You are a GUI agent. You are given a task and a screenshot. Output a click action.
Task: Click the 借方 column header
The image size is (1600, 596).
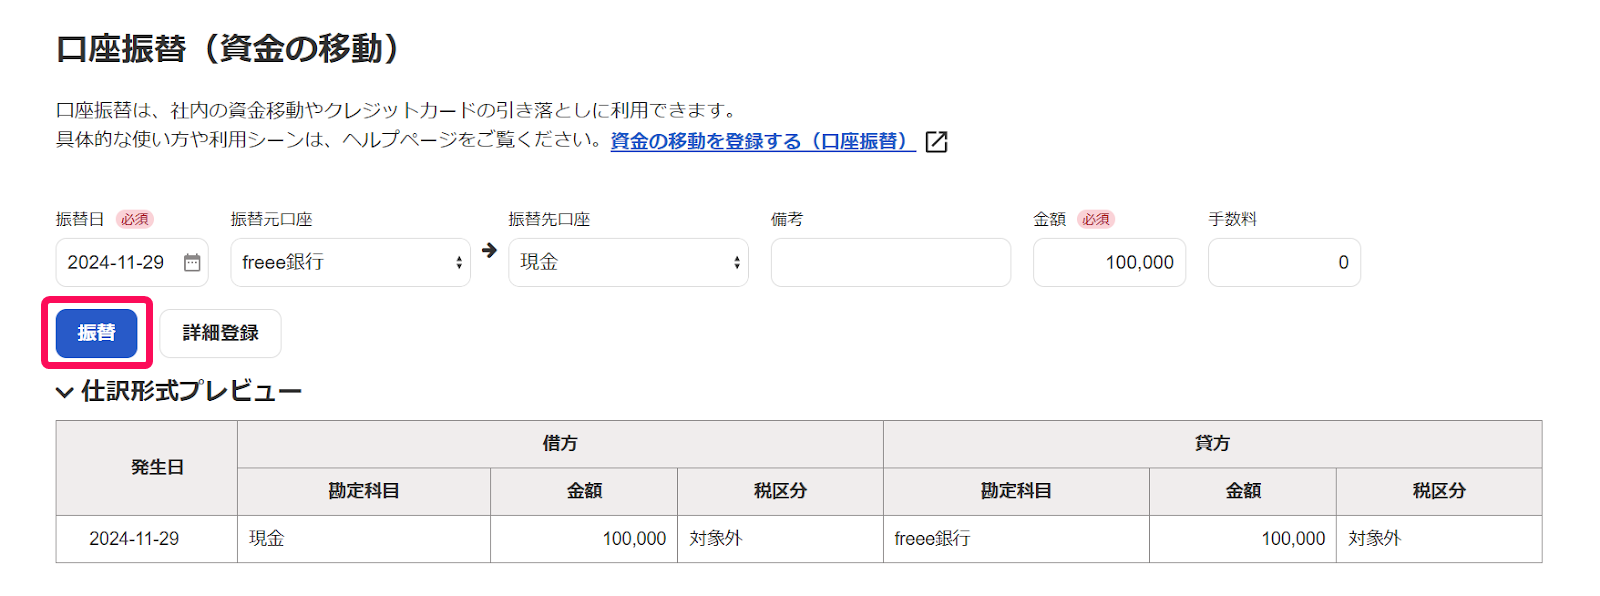click(560, 444)
